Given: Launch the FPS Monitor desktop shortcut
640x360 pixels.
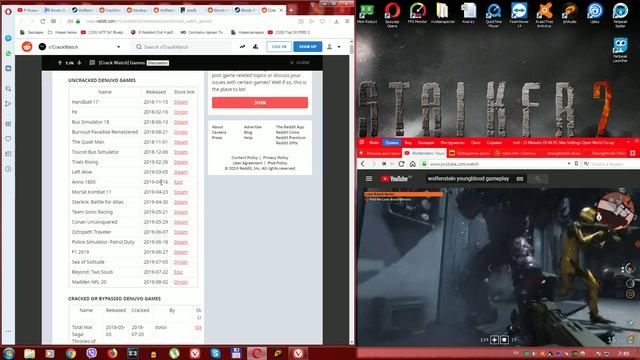Looking at the screenshot, I should (417, 13).
